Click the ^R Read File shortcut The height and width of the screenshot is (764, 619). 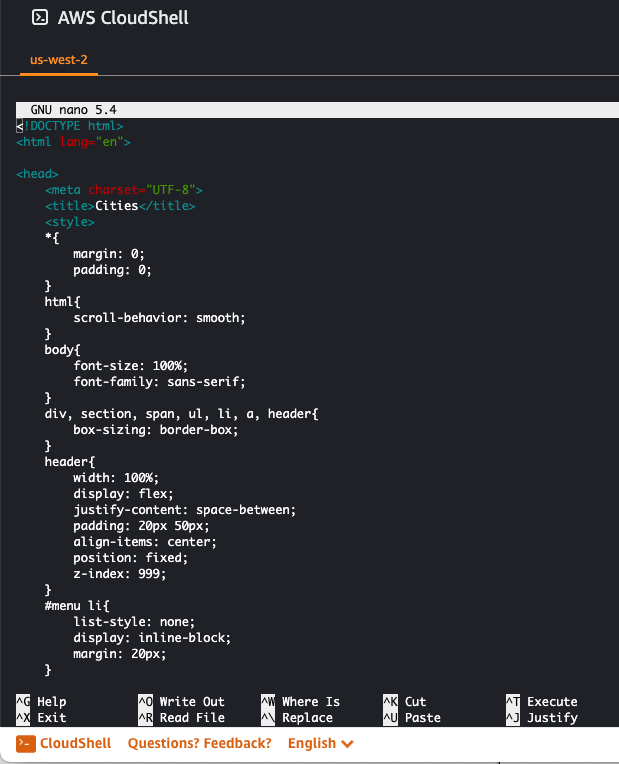point(181,718)
